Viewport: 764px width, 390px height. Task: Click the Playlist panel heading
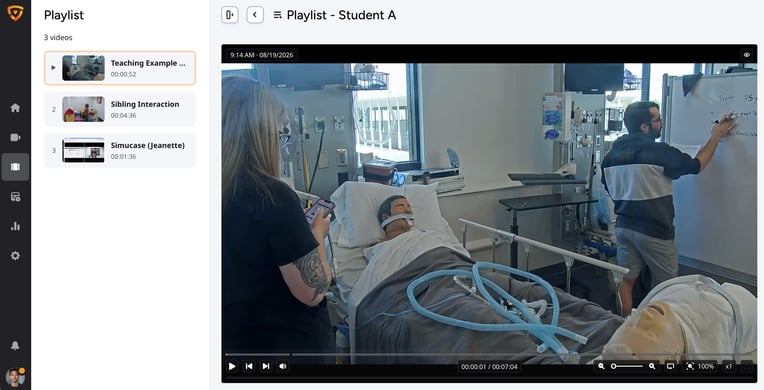point(64,15)
